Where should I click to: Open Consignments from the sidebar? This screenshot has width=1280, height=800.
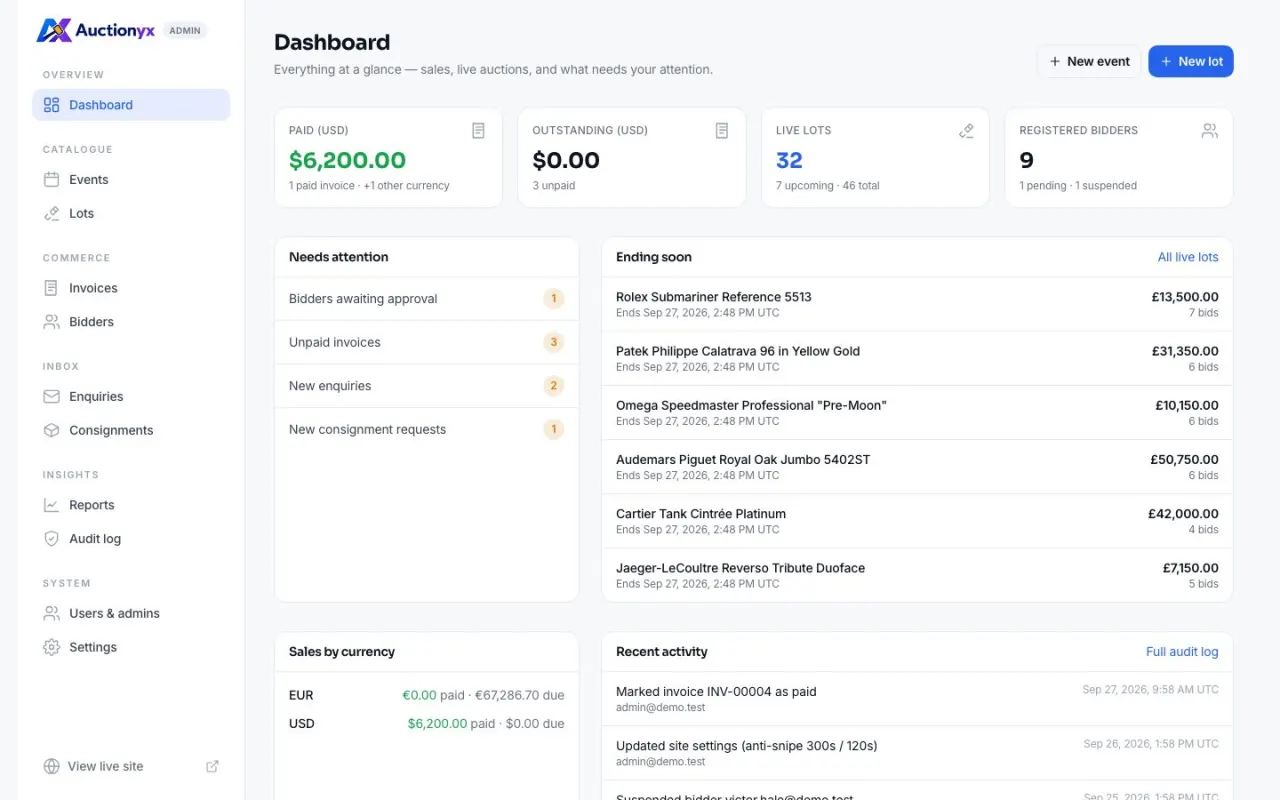pos(131,431)
